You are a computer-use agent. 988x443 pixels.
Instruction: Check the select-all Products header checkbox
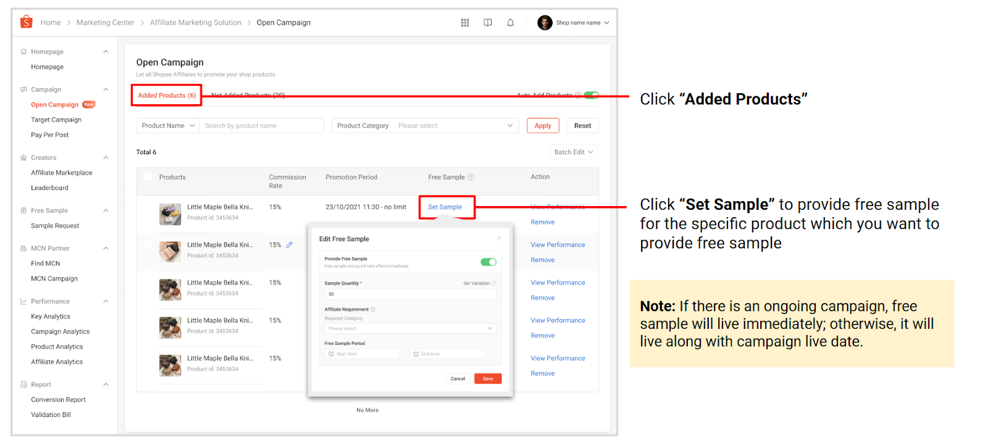147,177
